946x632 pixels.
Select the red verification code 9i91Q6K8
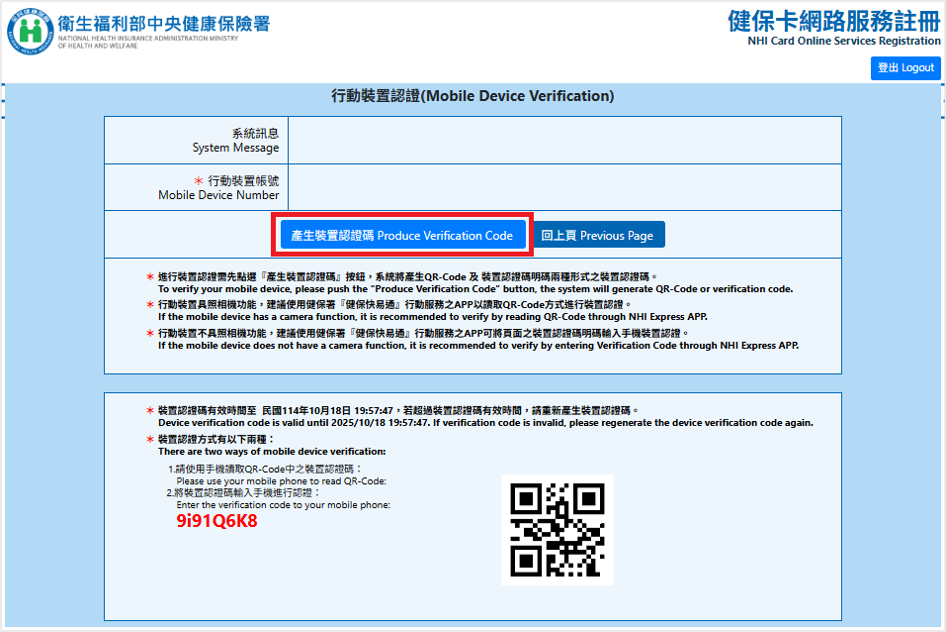coord(217,521)
